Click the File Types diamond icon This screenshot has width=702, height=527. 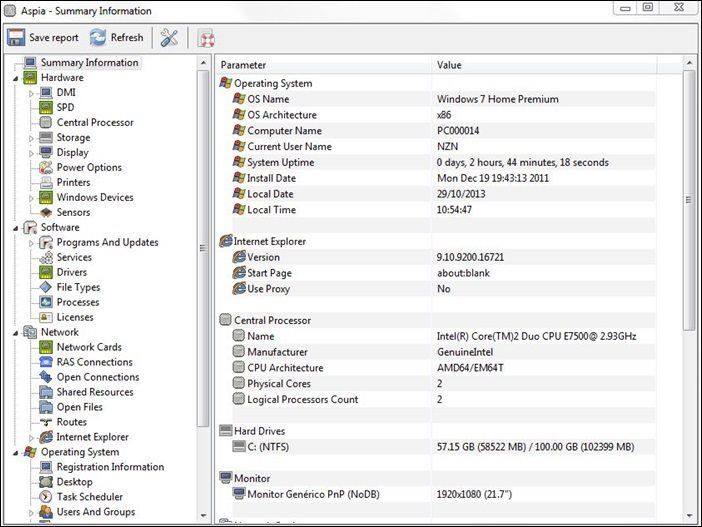click(46, 287)
